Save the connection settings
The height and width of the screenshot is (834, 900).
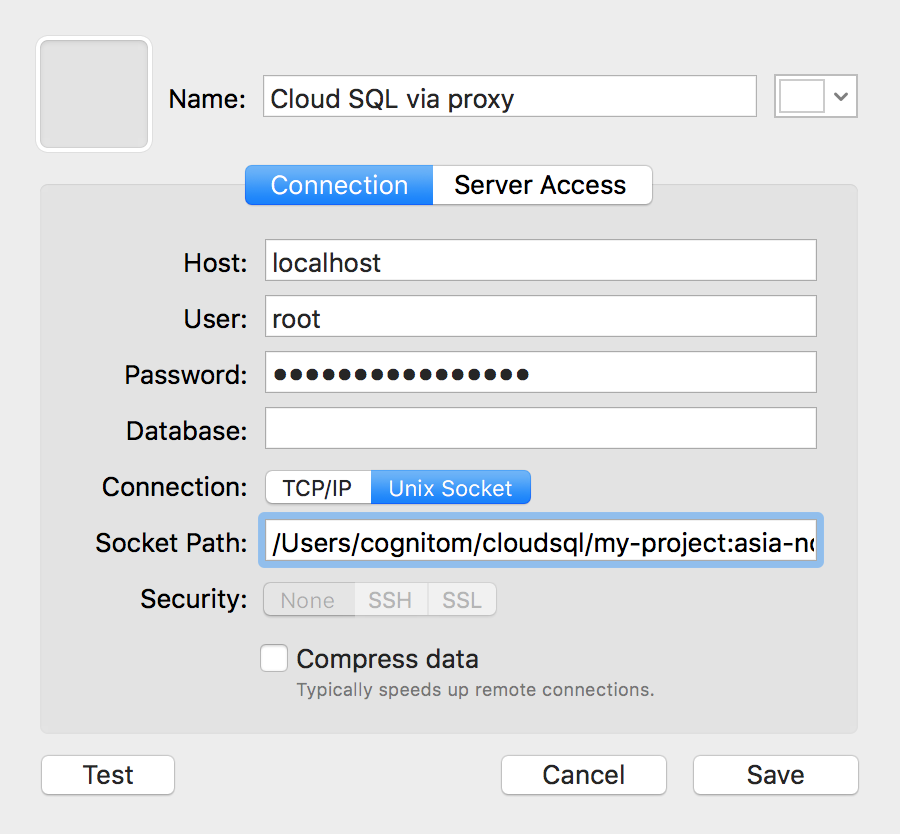pos(775,774)
